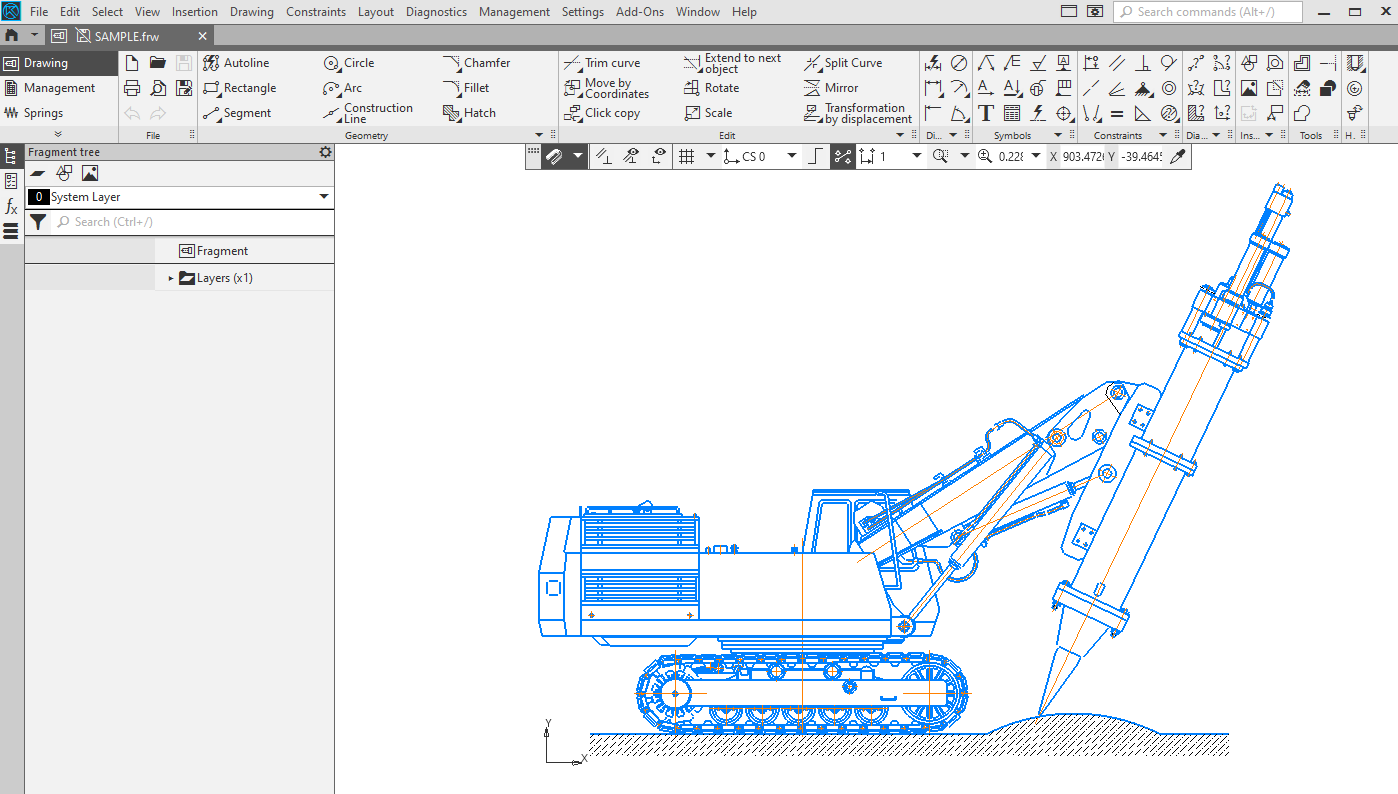
Task: Select the Autoline tool
Action: pos(236,63)
